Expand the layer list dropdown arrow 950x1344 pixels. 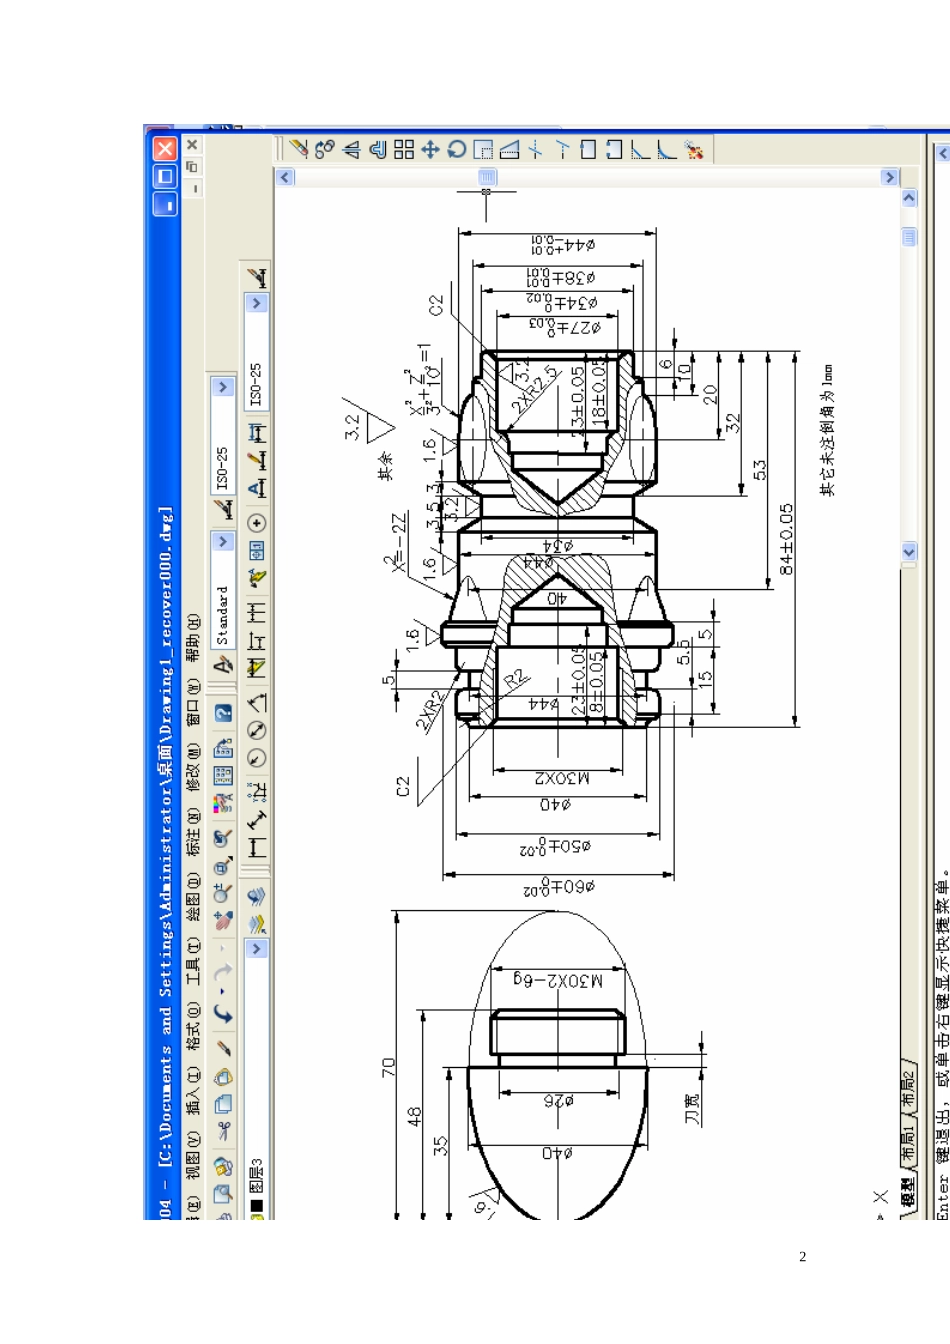pos(257,948)
